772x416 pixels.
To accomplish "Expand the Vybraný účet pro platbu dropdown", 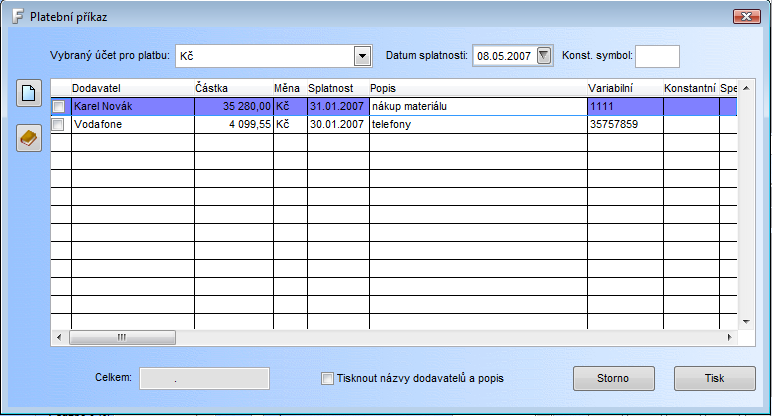I will (362, 56).
